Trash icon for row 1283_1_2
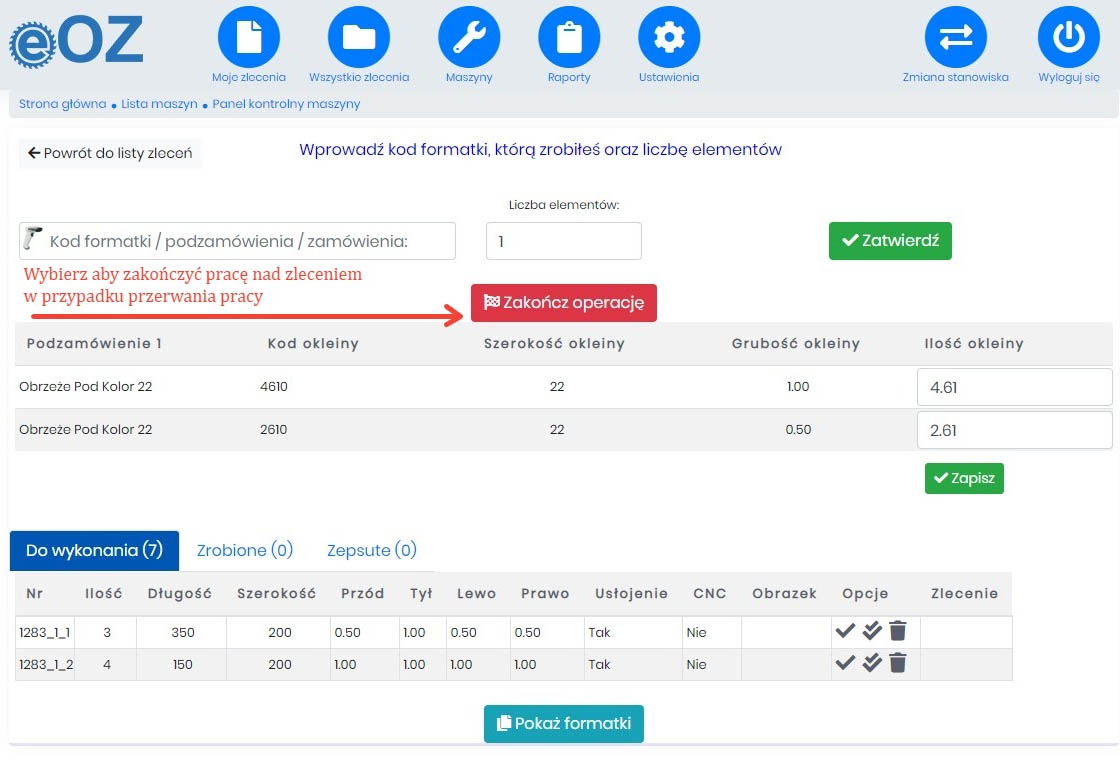 click(x=898, y=663)
